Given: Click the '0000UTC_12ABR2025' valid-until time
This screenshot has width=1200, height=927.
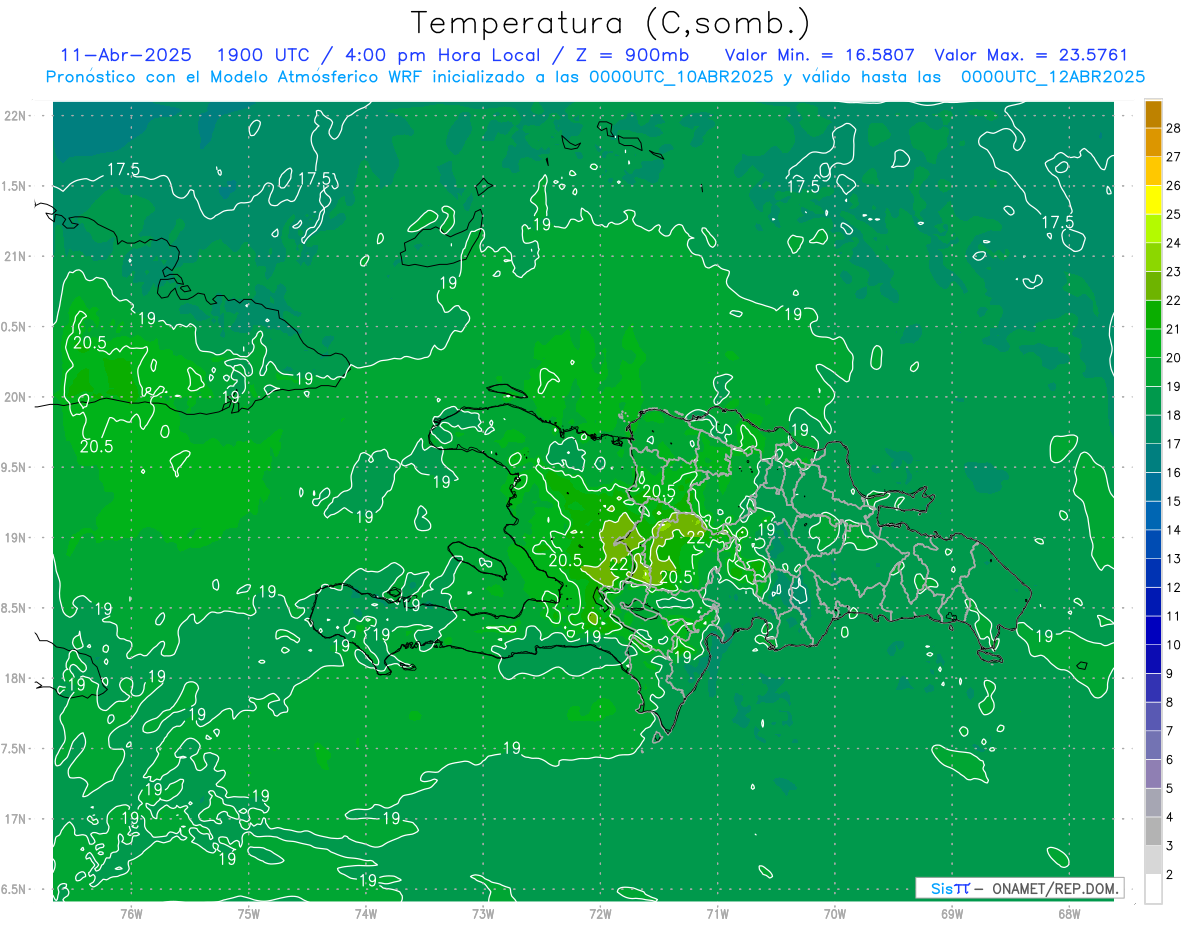Looking at the screenshot, I should click(1053, 77).
